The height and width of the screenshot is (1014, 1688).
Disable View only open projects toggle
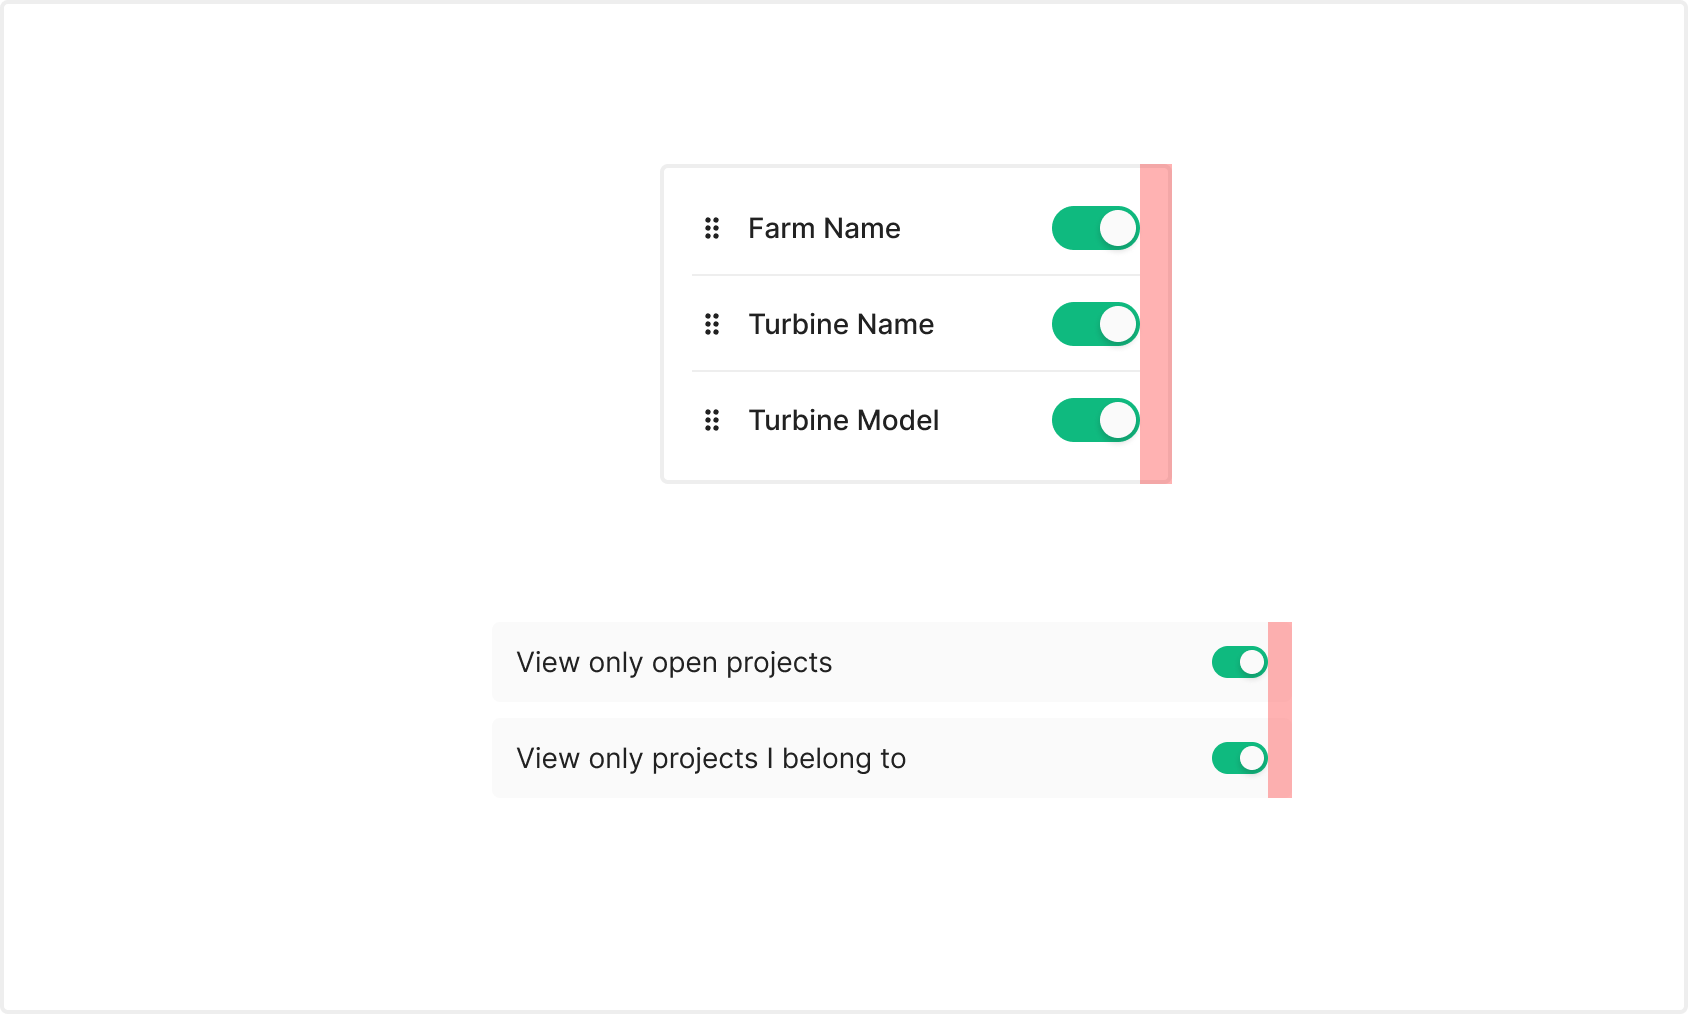click(x=1239, y=662)
